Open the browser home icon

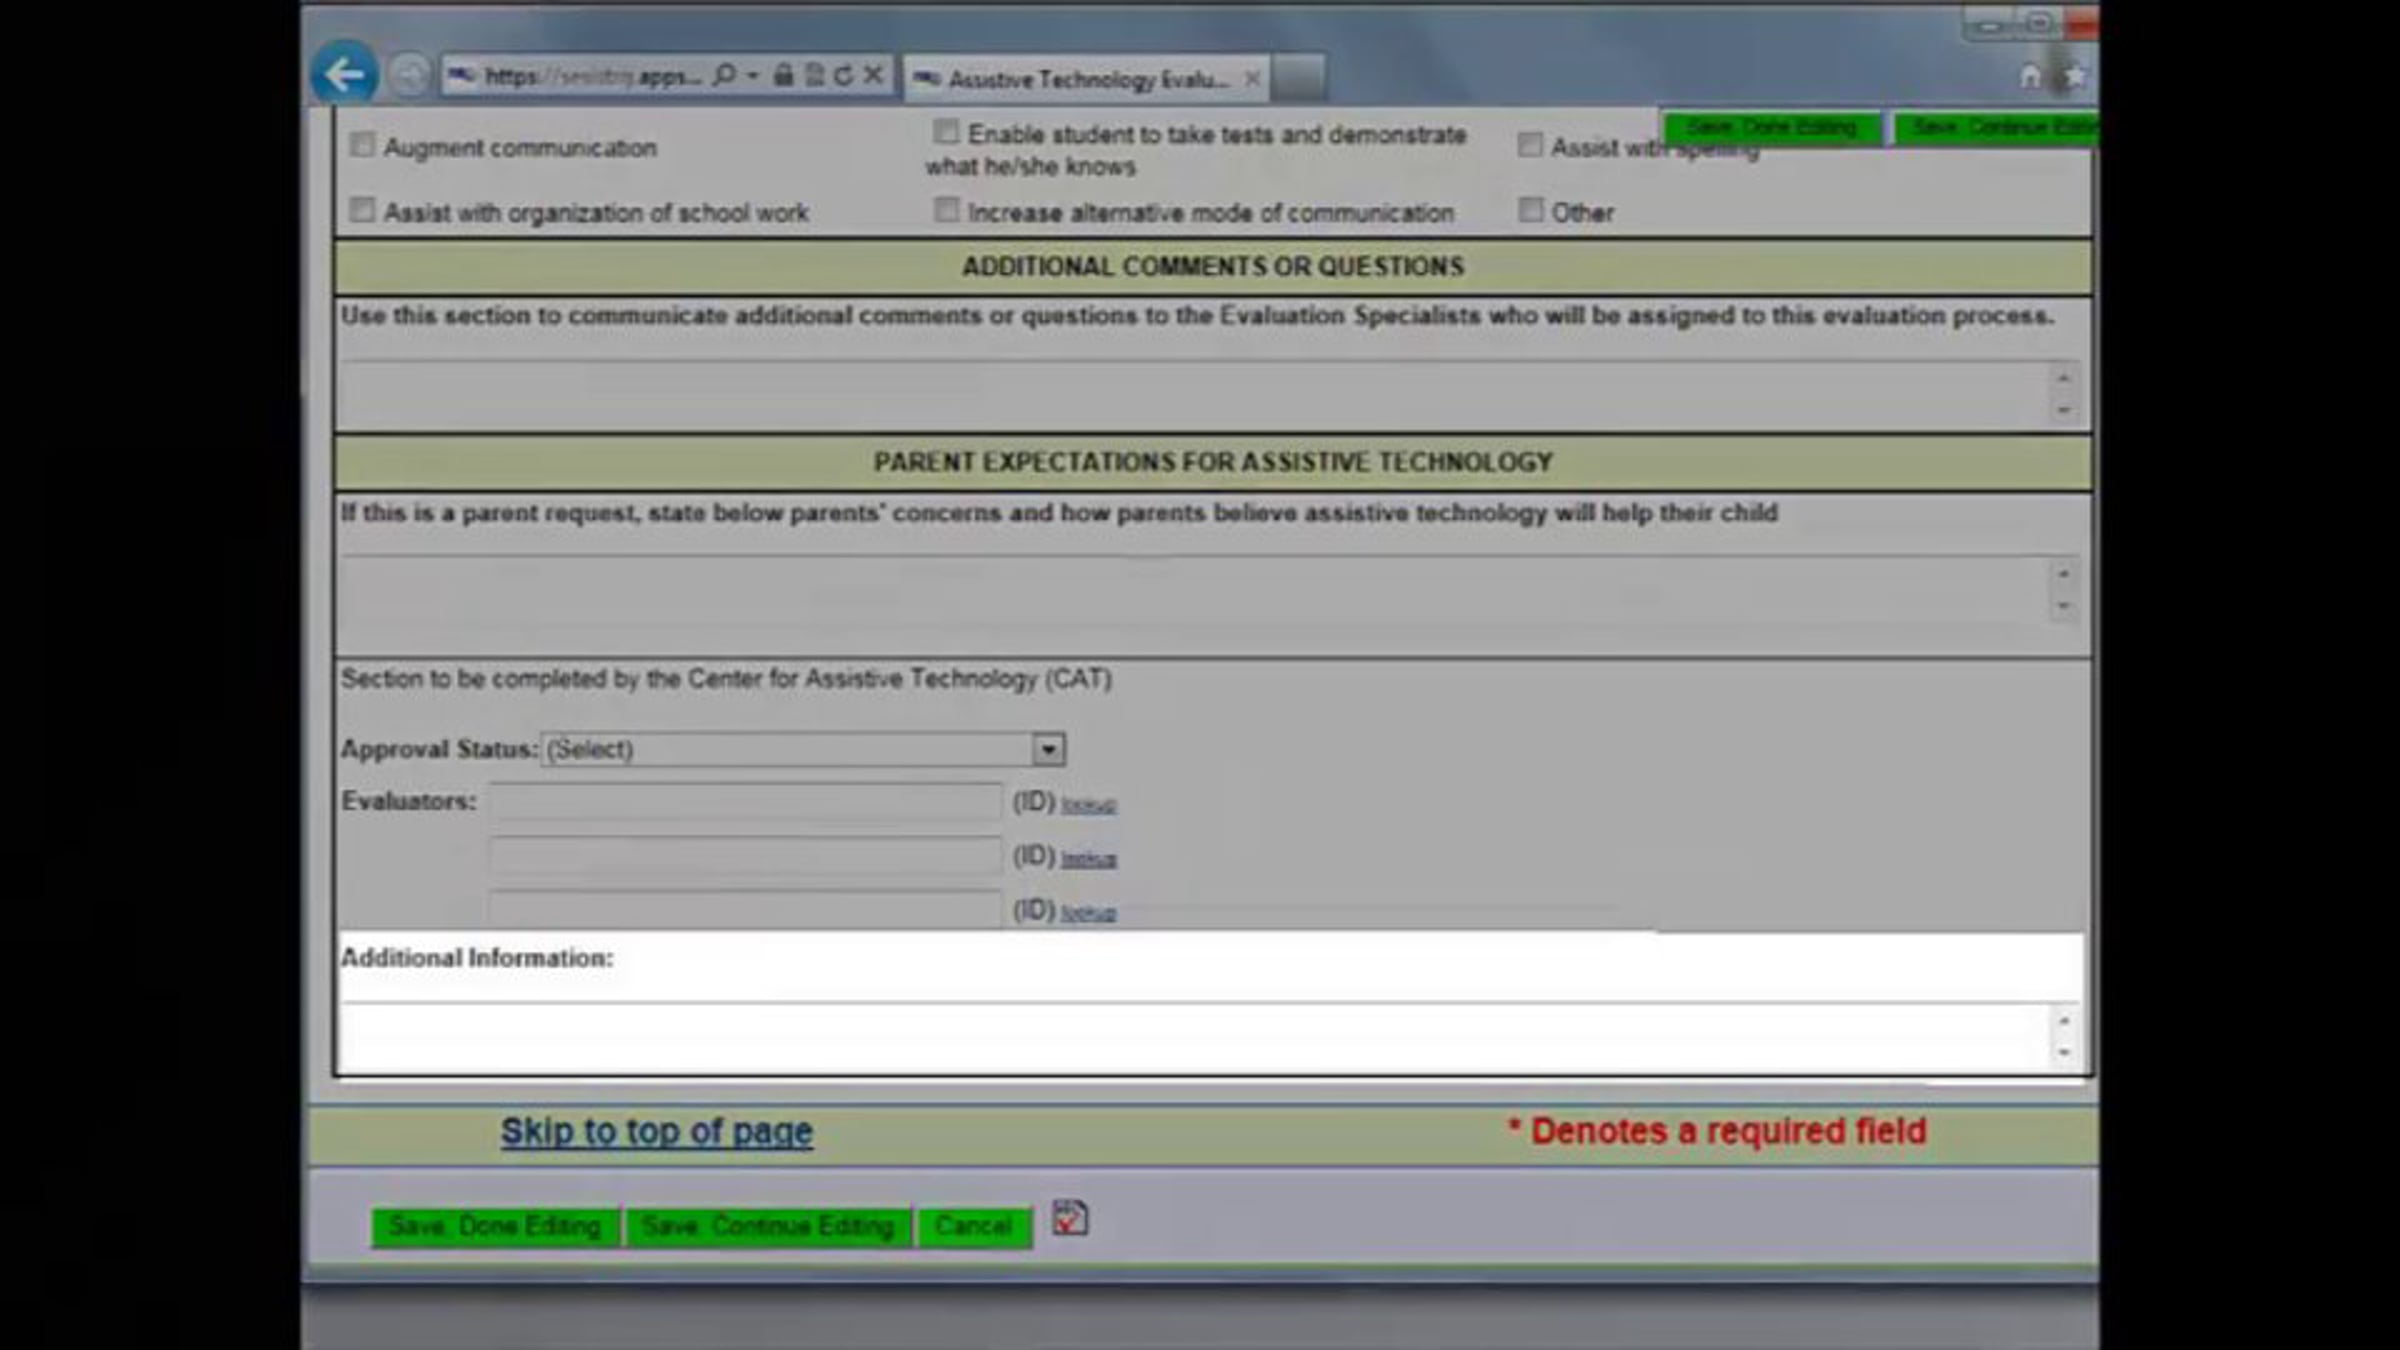(2029, 76)
